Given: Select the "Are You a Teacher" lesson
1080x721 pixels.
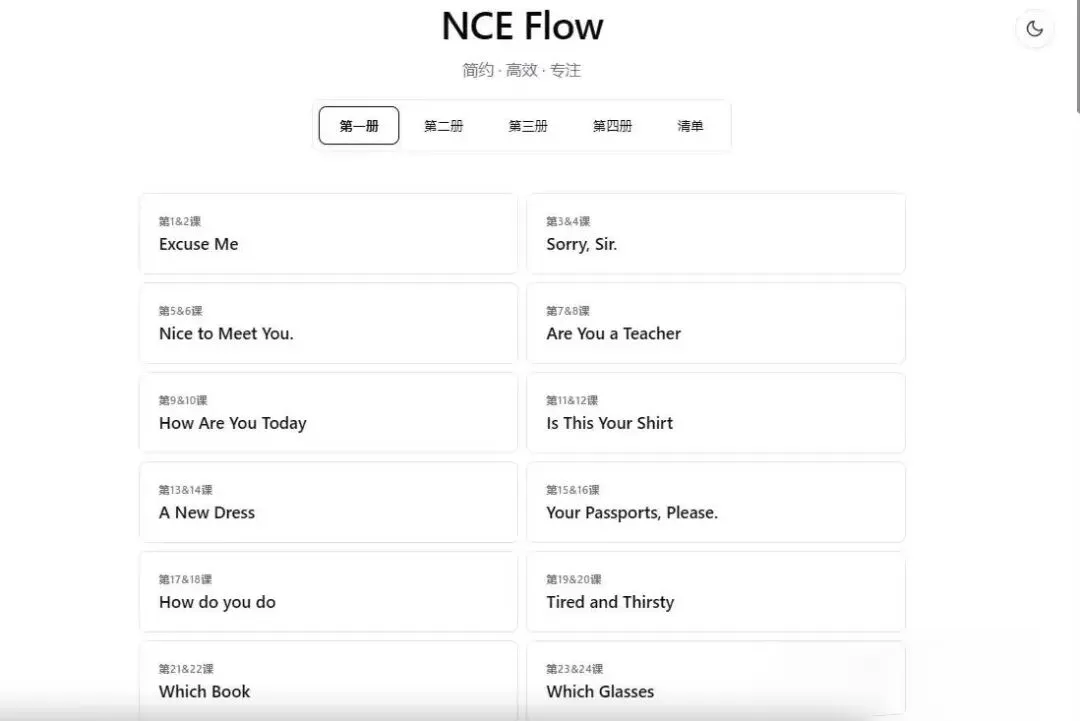Looking at the screenshot, I should [x=715, y=323].
